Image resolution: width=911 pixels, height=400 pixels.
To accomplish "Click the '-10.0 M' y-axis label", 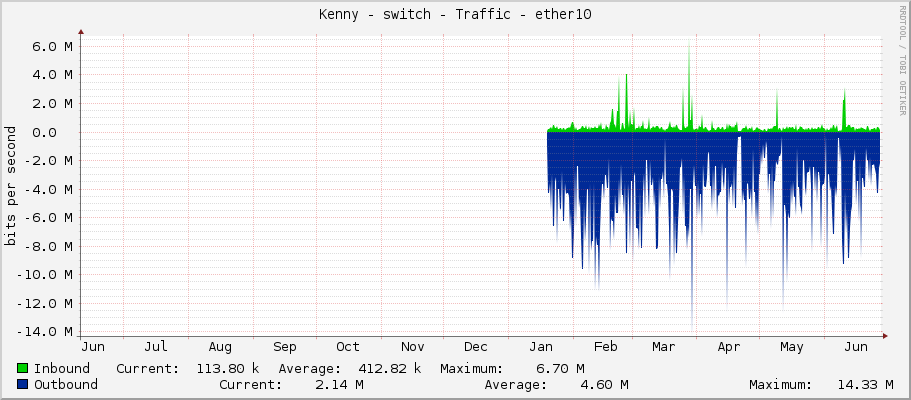I will [x=45, y=274].
